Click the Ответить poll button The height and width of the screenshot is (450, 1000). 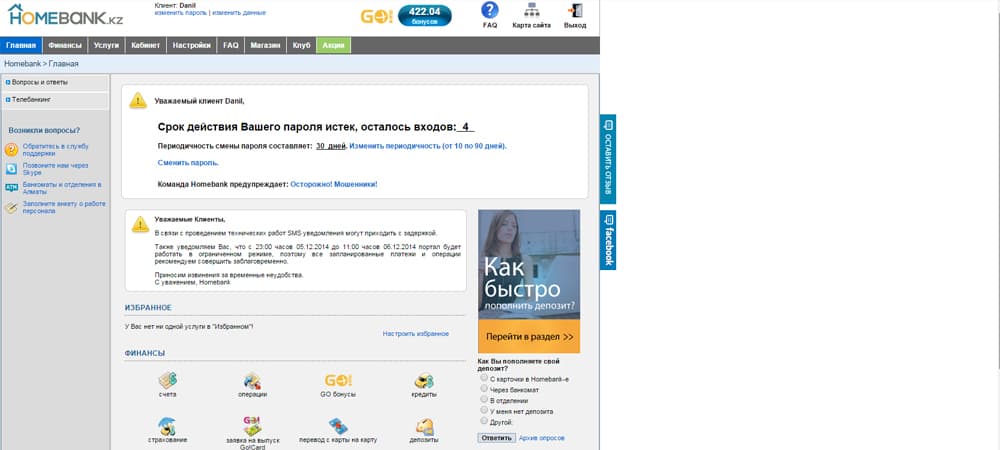click(x=496, y=438)
